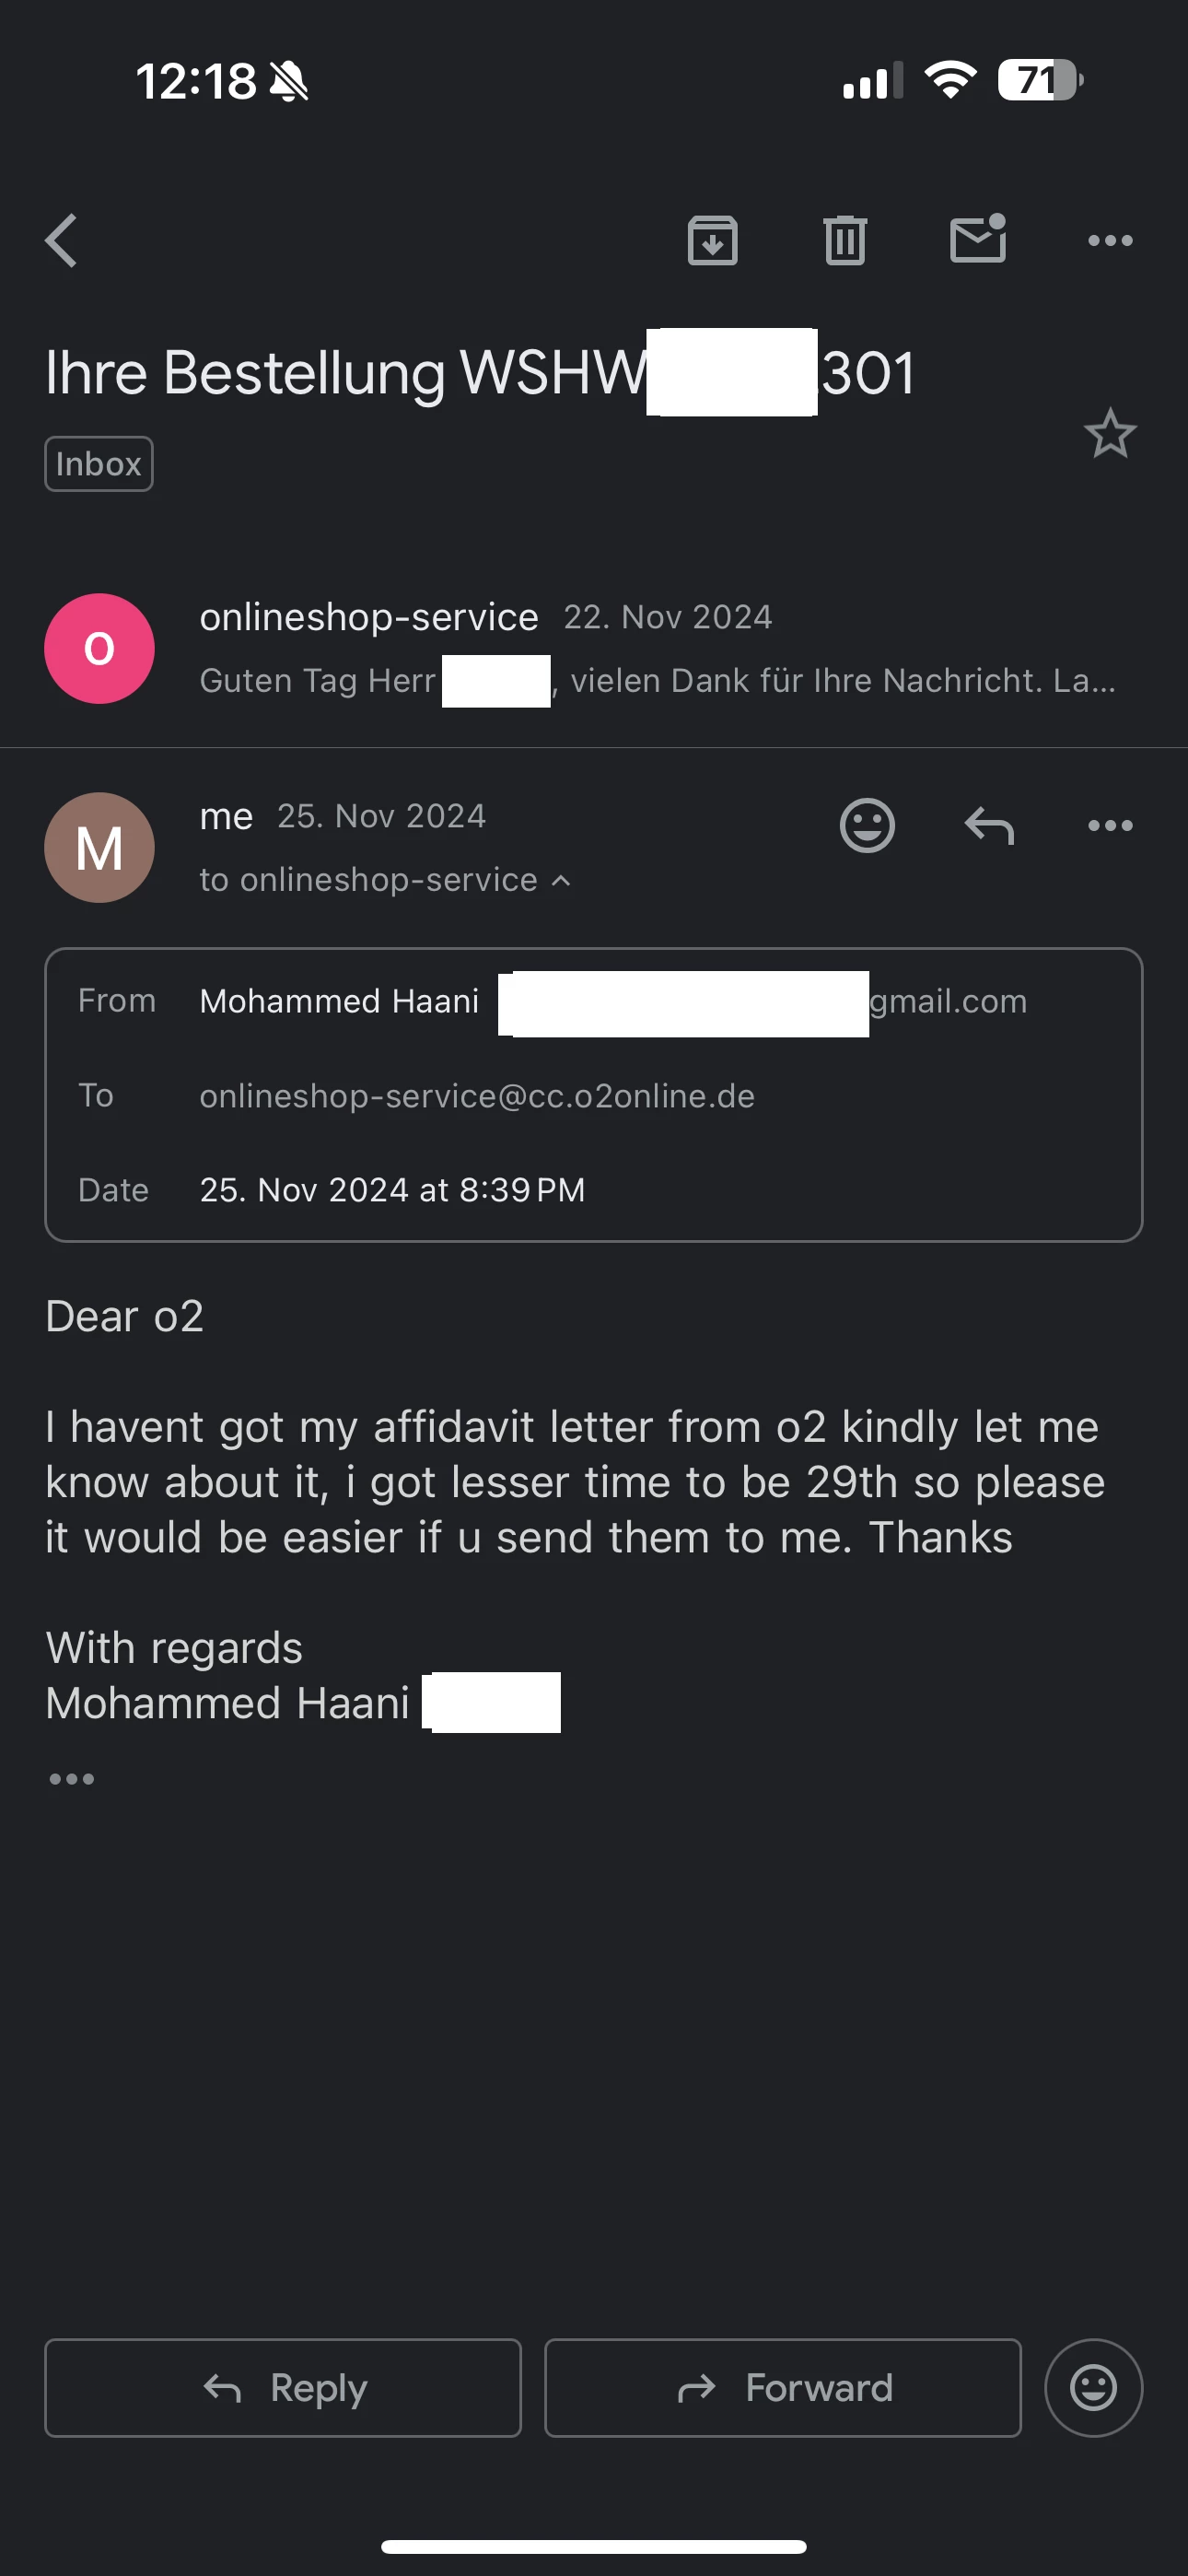This screenshot has width=1188, height=2576.
Task: Open conversation more options menu
Action: pyautogui.click(x=1110, y=241)
